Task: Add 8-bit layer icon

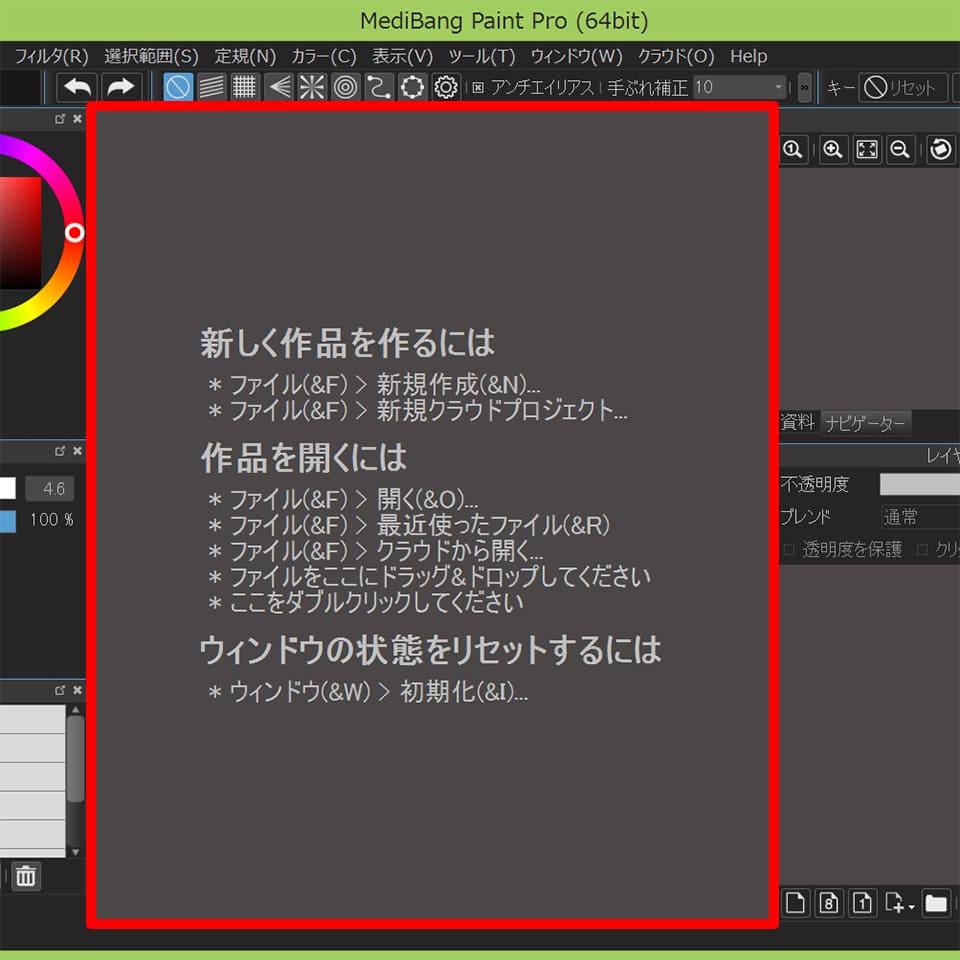Action: [829, 903]
